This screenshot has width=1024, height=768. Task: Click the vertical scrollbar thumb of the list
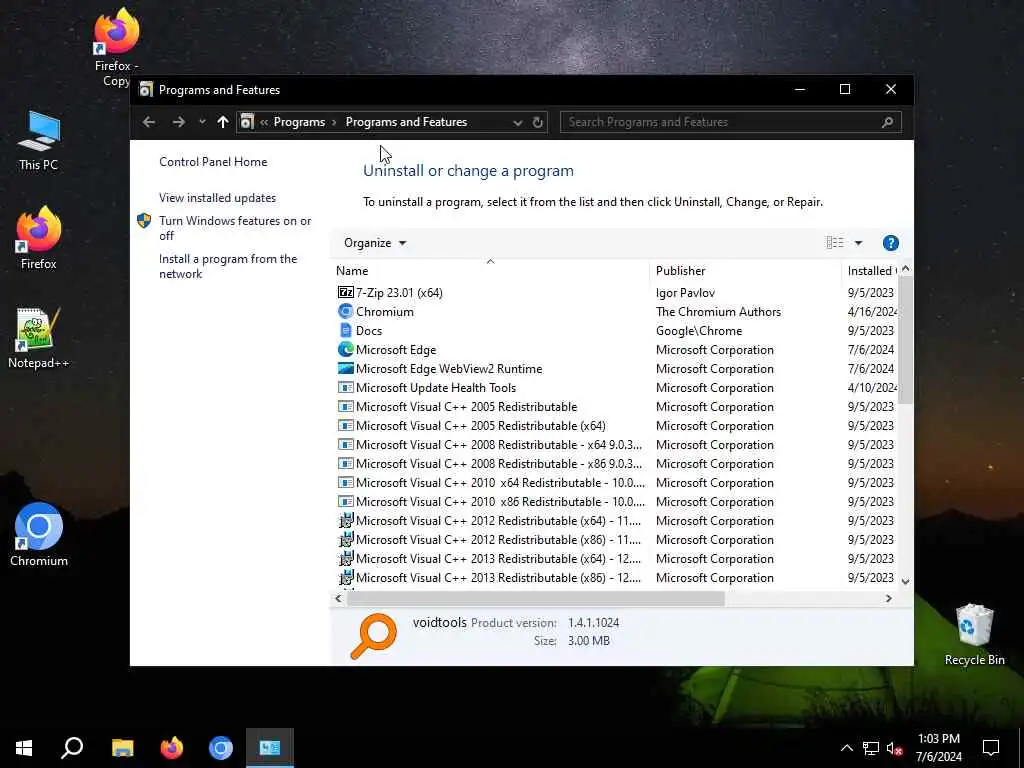(905, 340)
